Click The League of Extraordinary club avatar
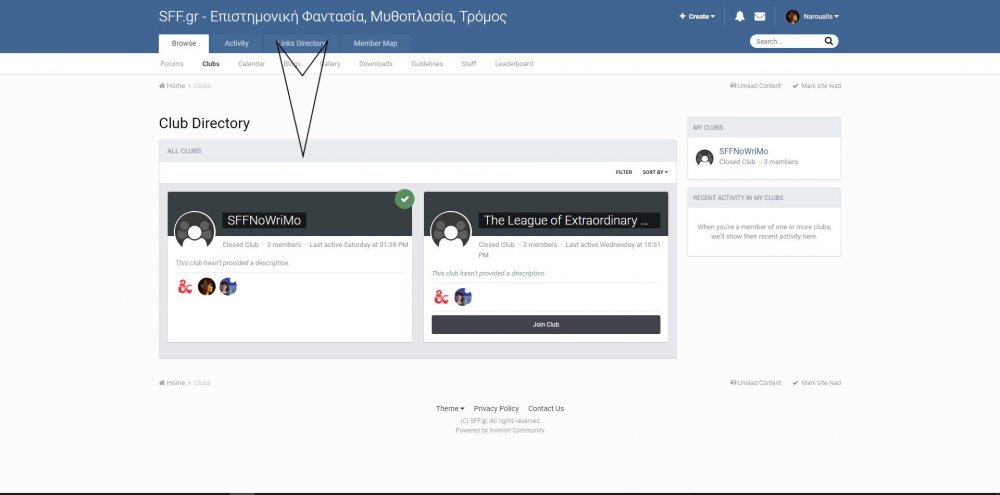The width and height of the screenshot is (1000, 495). (451, 231)
